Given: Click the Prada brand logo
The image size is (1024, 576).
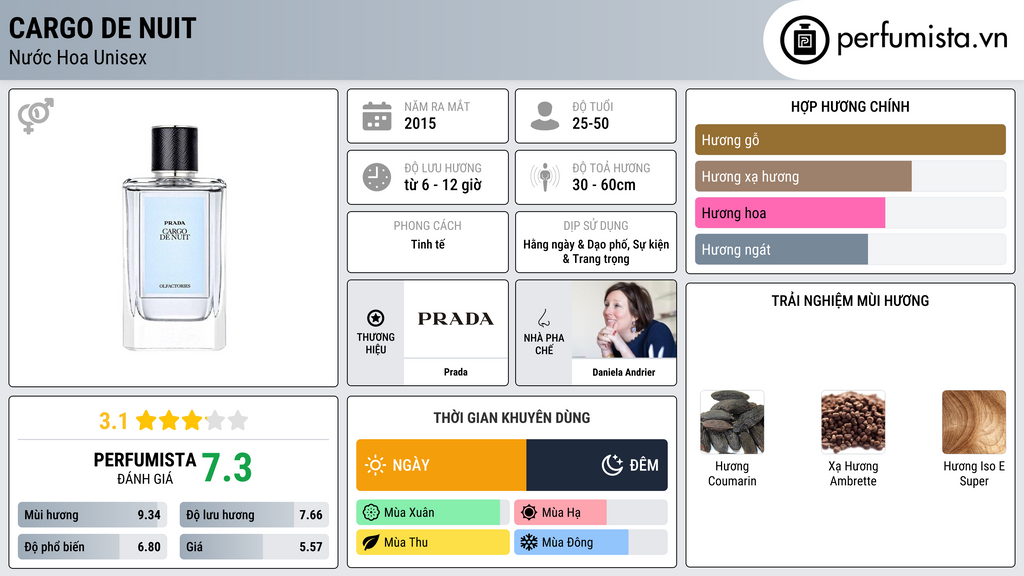Looking at the screenshot, I should pos(455,319).
